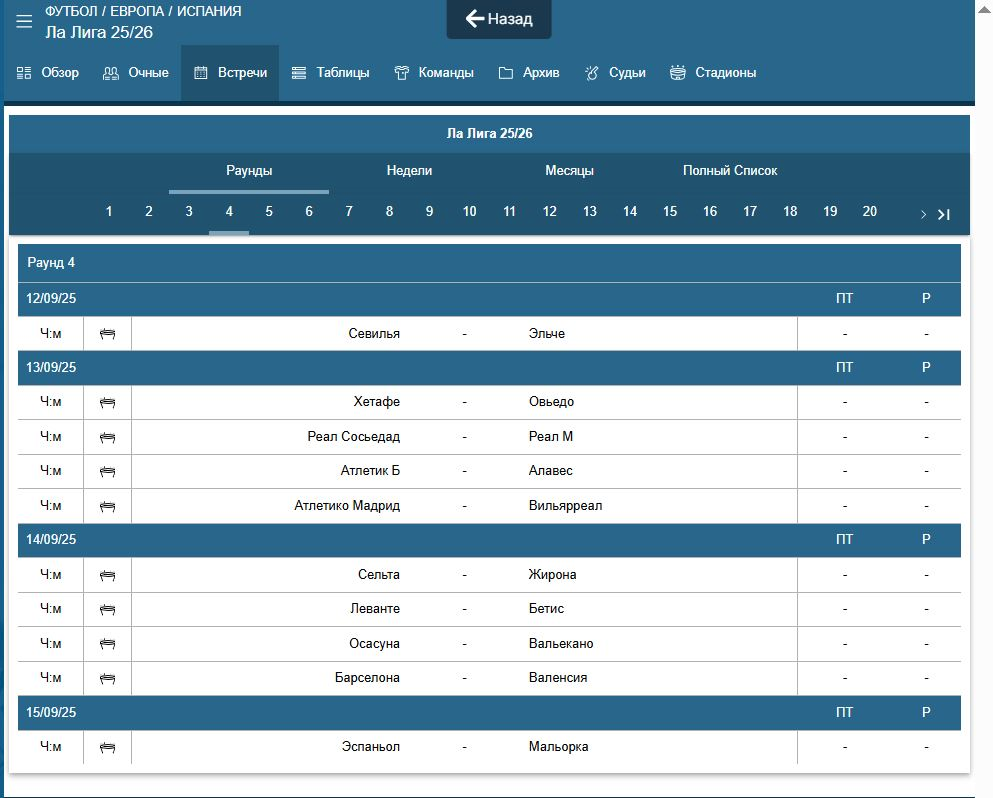Click the stadium icon in Барселона - Валенсия row
993x798 pixels.
[108, 678]
